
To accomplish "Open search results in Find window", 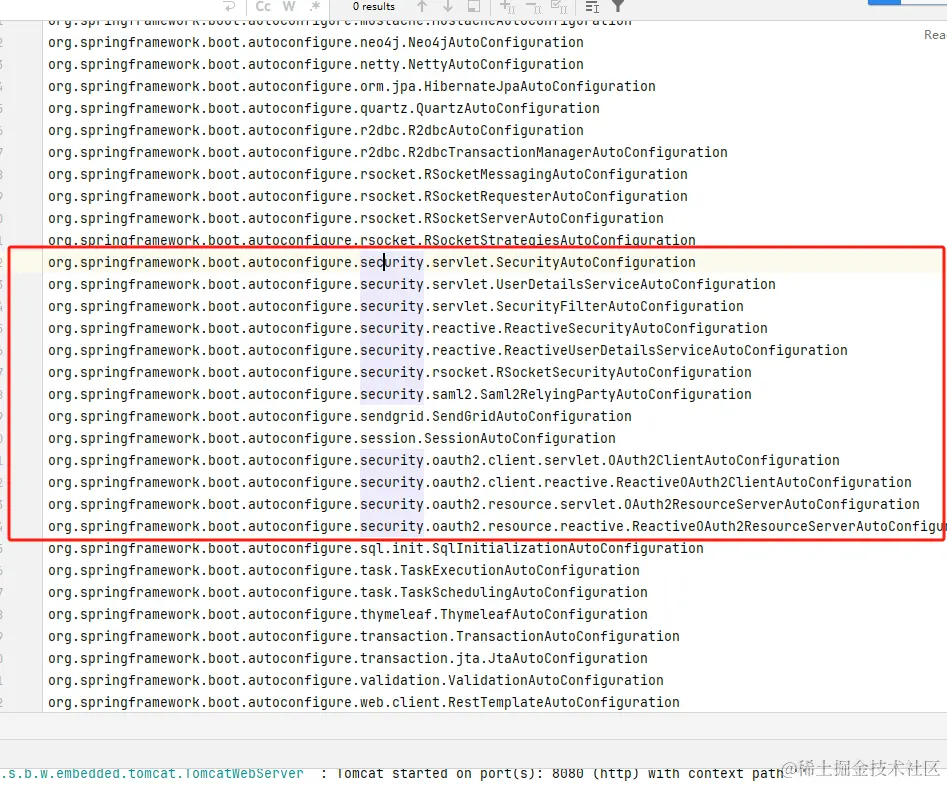I will pos(474,7).
